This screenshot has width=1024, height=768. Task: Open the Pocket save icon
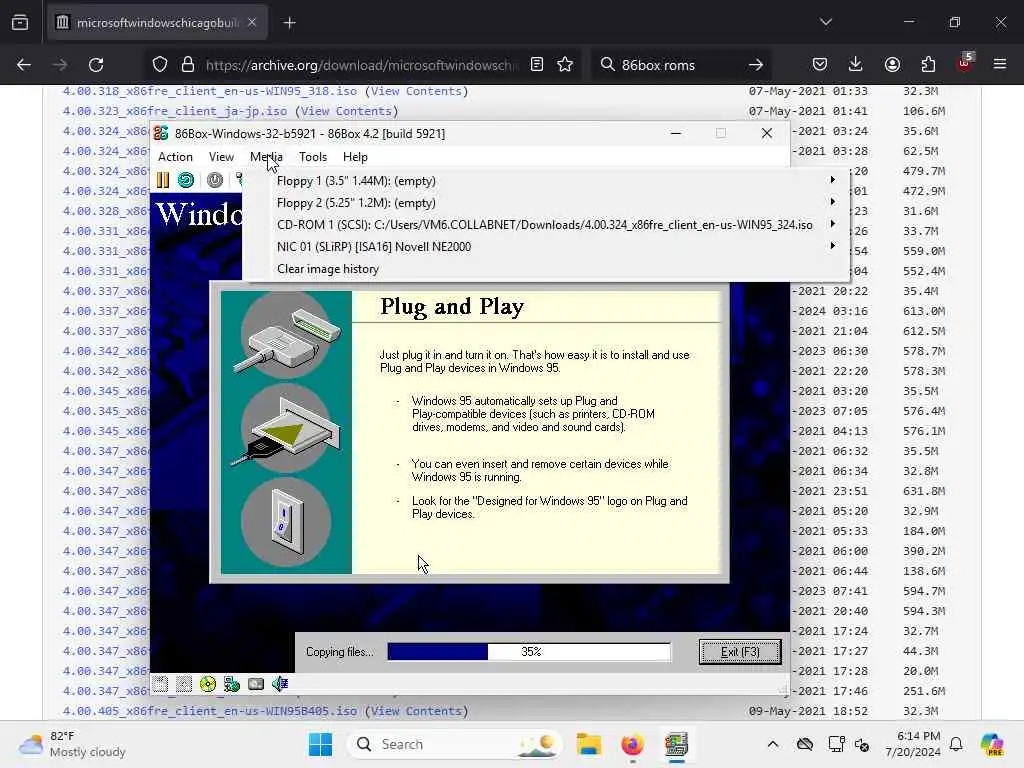coord(820,65)
